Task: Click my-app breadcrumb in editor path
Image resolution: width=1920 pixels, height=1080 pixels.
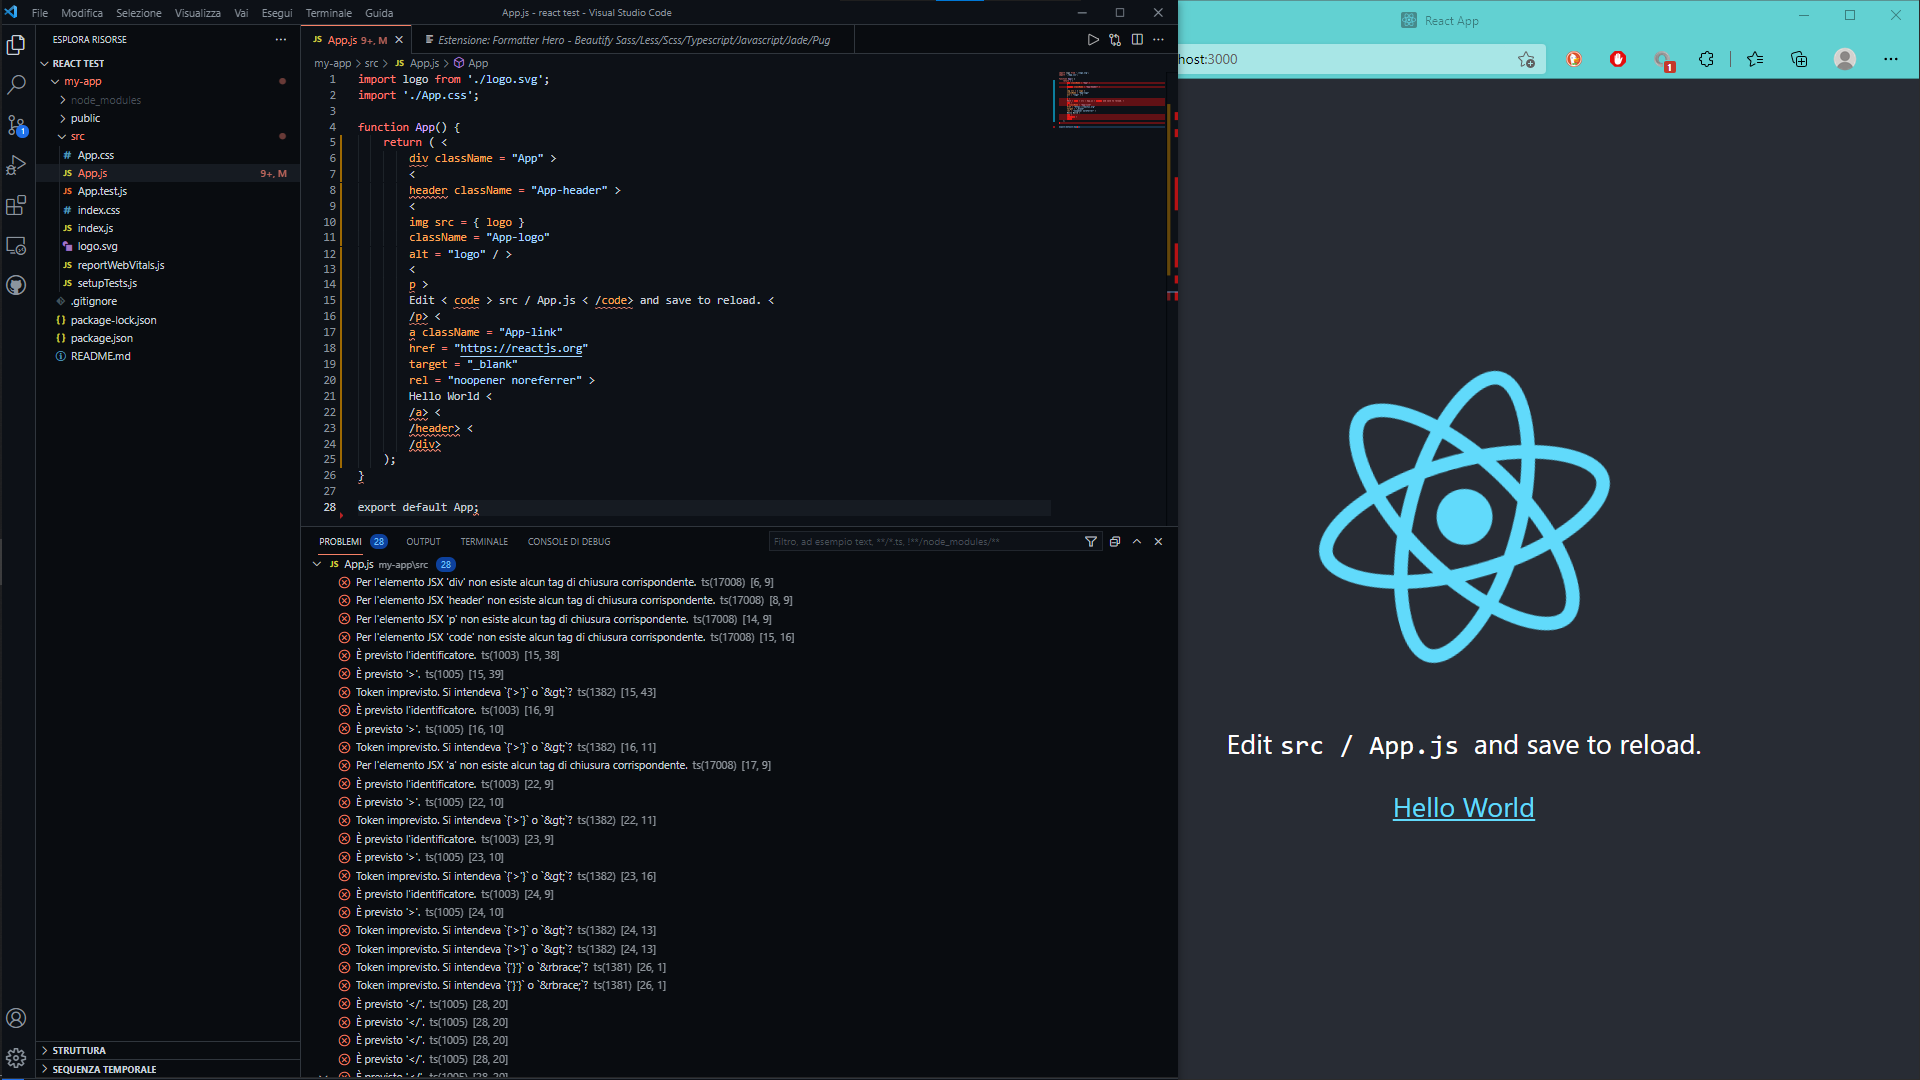Action: pos(333,63)
